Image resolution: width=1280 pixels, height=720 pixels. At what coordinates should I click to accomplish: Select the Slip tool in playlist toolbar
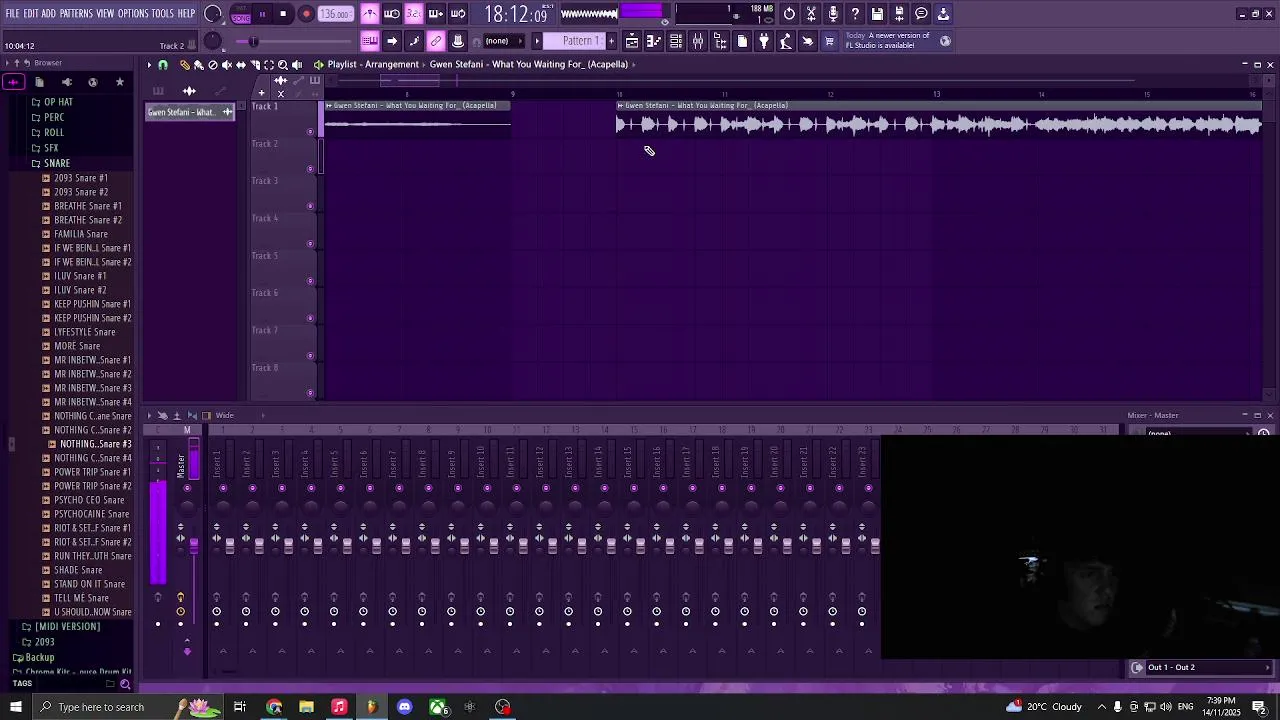[x=240, y=64]
